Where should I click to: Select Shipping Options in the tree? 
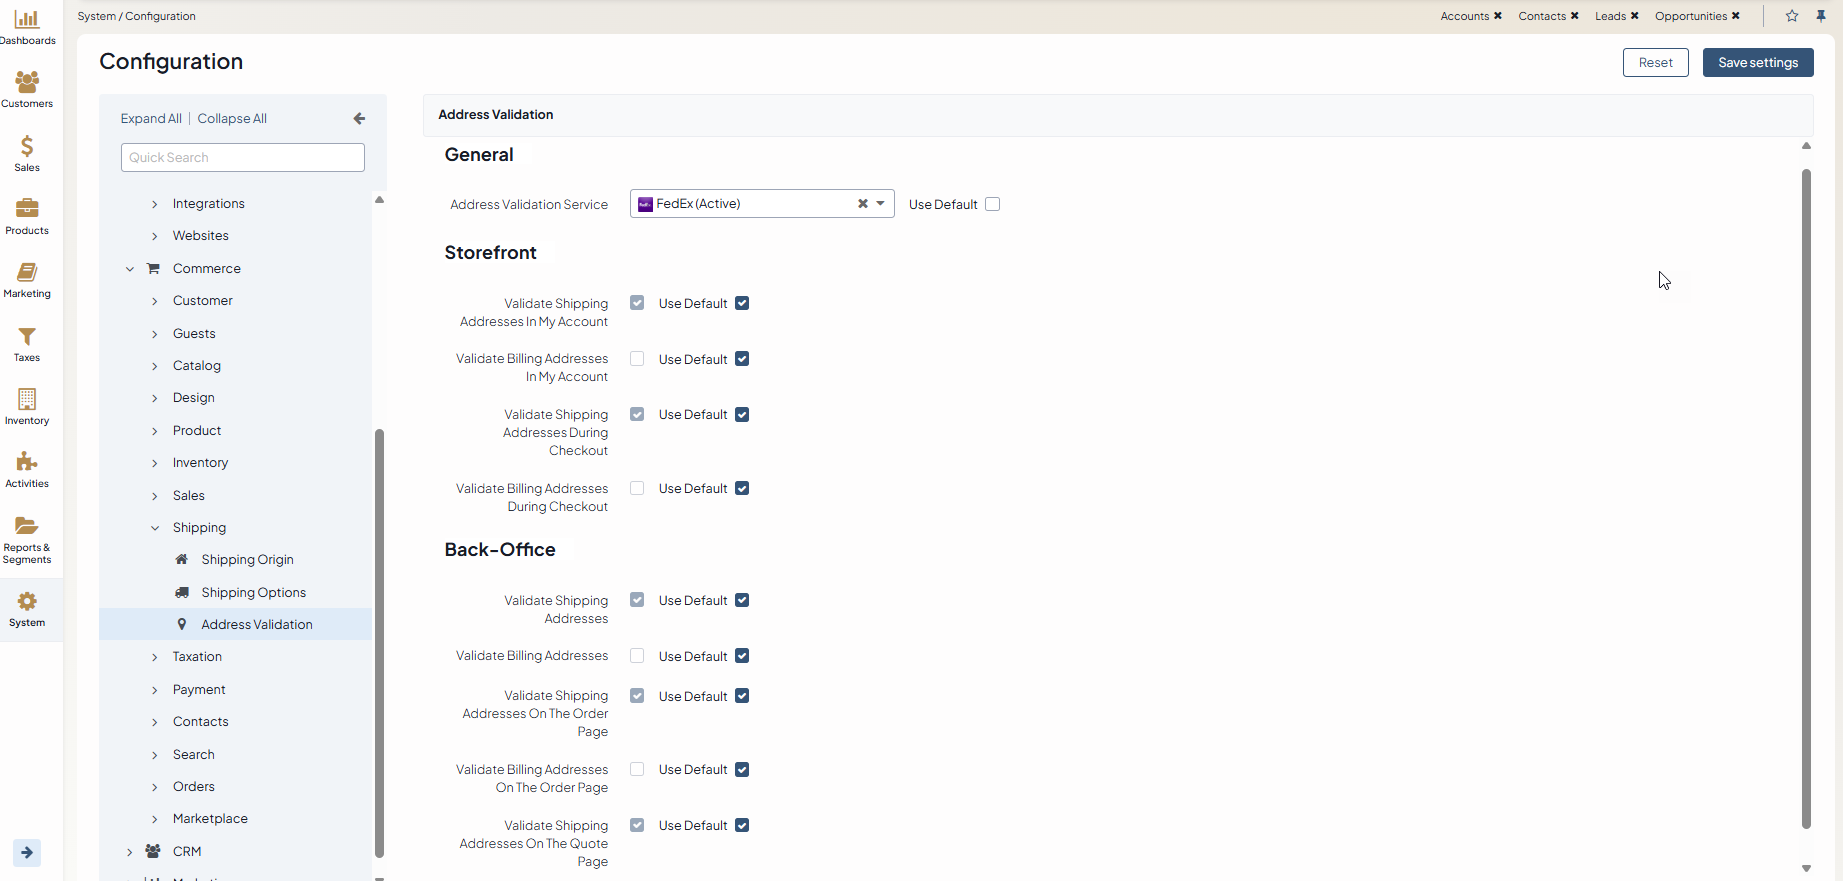click(x=253, y=593)
